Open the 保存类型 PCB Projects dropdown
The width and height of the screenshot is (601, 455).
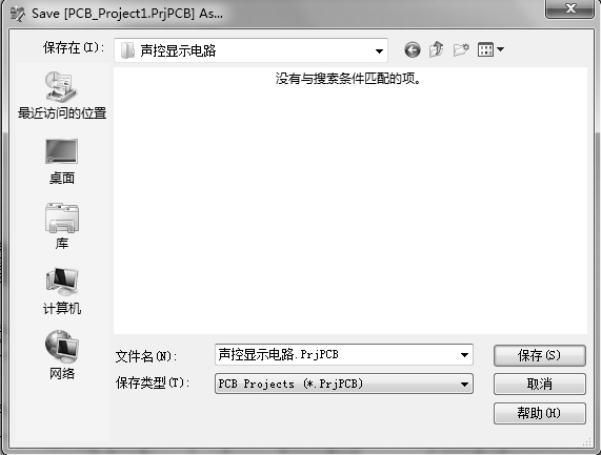(x=344, y=384)
